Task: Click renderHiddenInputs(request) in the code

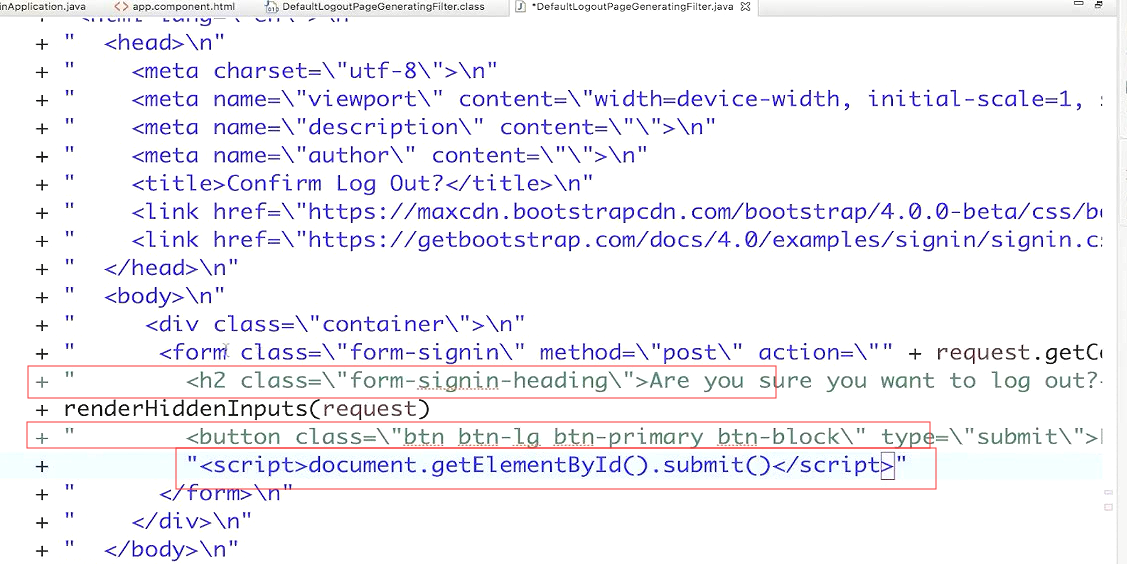Action: pos(247,409)
